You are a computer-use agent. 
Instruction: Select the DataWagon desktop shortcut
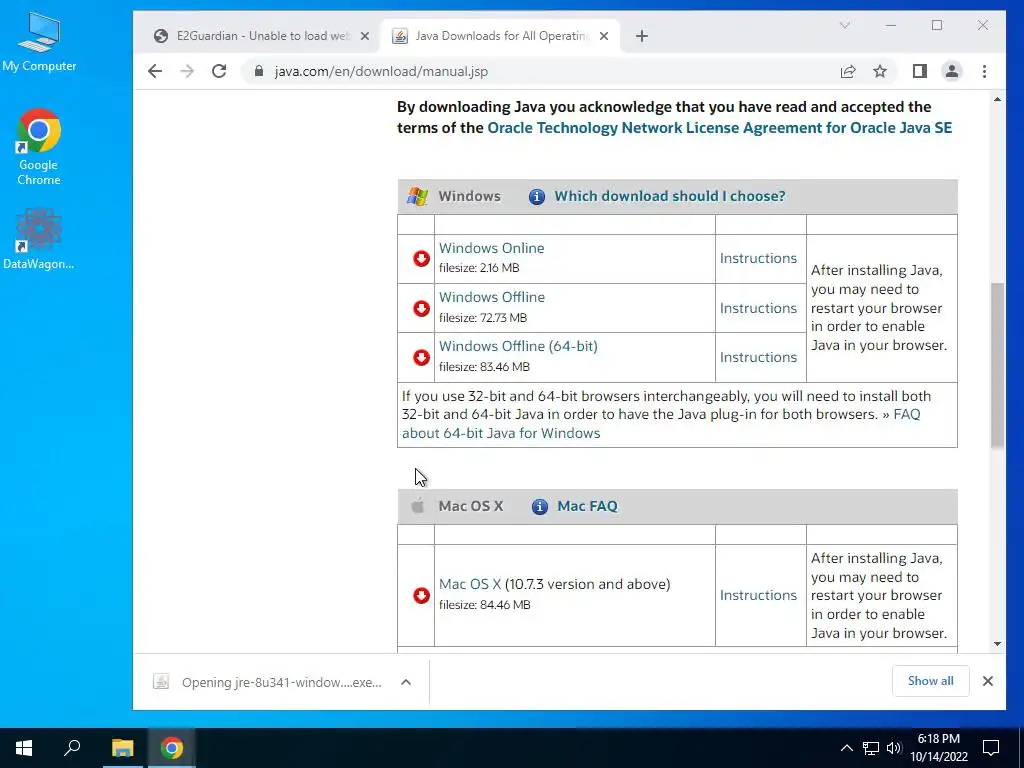(39, 239)
